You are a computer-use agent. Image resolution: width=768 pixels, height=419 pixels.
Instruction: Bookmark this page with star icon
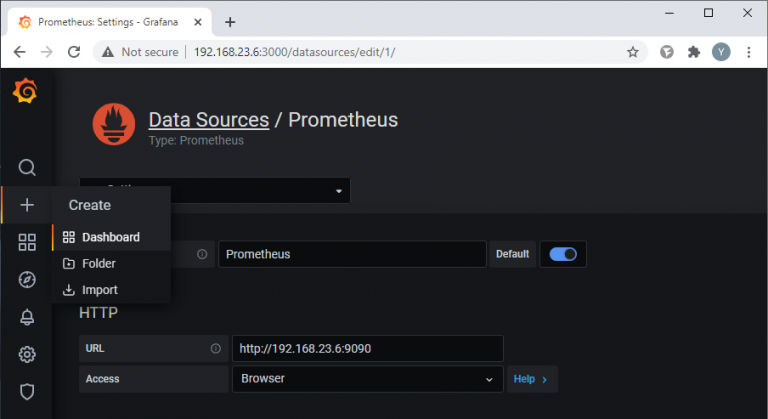point(632,52)
